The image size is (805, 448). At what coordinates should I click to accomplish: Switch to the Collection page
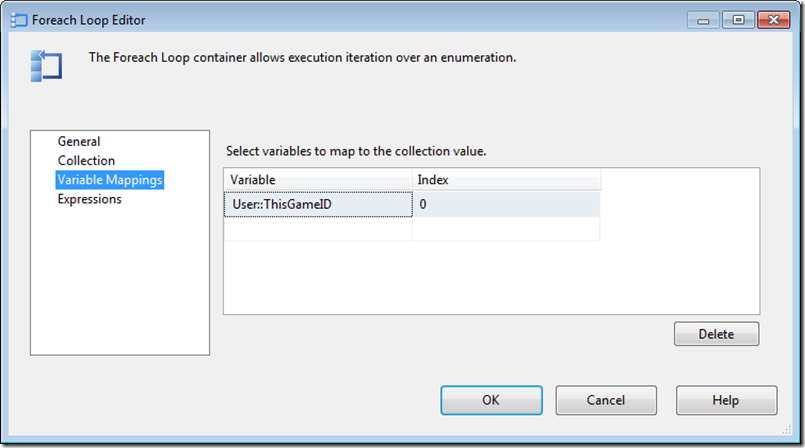tap(86, 161)
